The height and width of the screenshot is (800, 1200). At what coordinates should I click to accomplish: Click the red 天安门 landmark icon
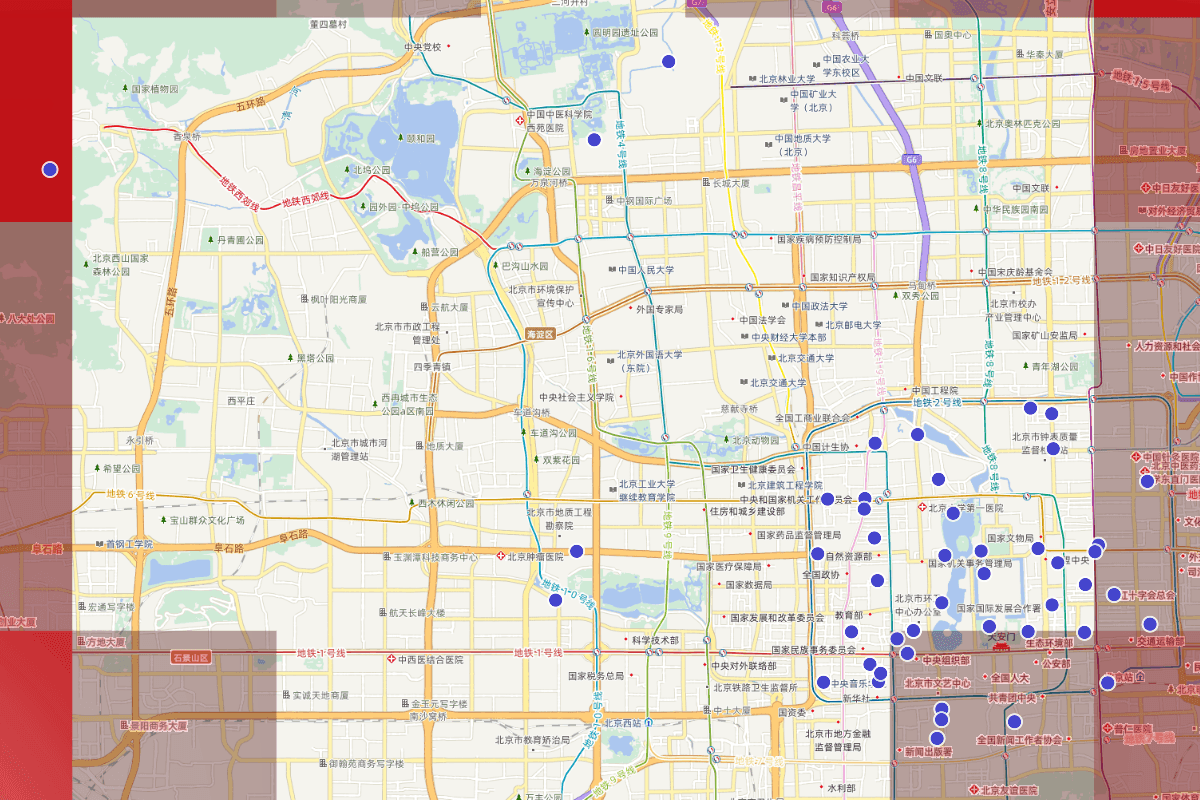click(1000, 647)
